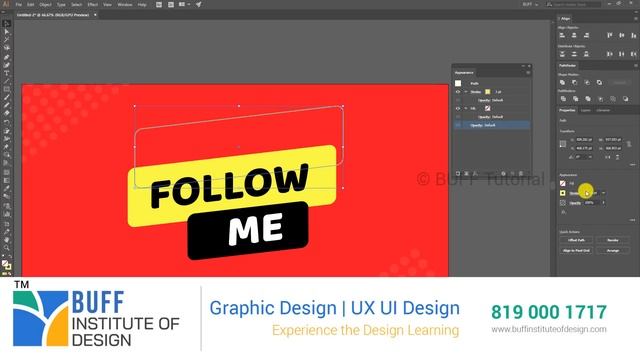Toggle Flip Horizontally in the Transform section
This screenshot has width=640, height=360.
click(608, 157)
